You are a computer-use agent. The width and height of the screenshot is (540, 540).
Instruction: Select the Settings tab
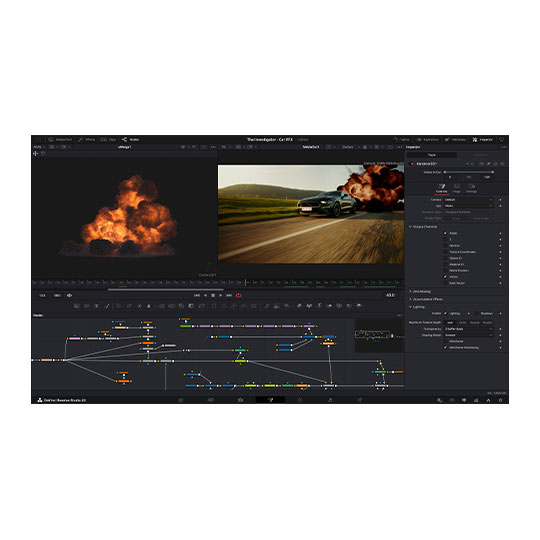[471, 188]
